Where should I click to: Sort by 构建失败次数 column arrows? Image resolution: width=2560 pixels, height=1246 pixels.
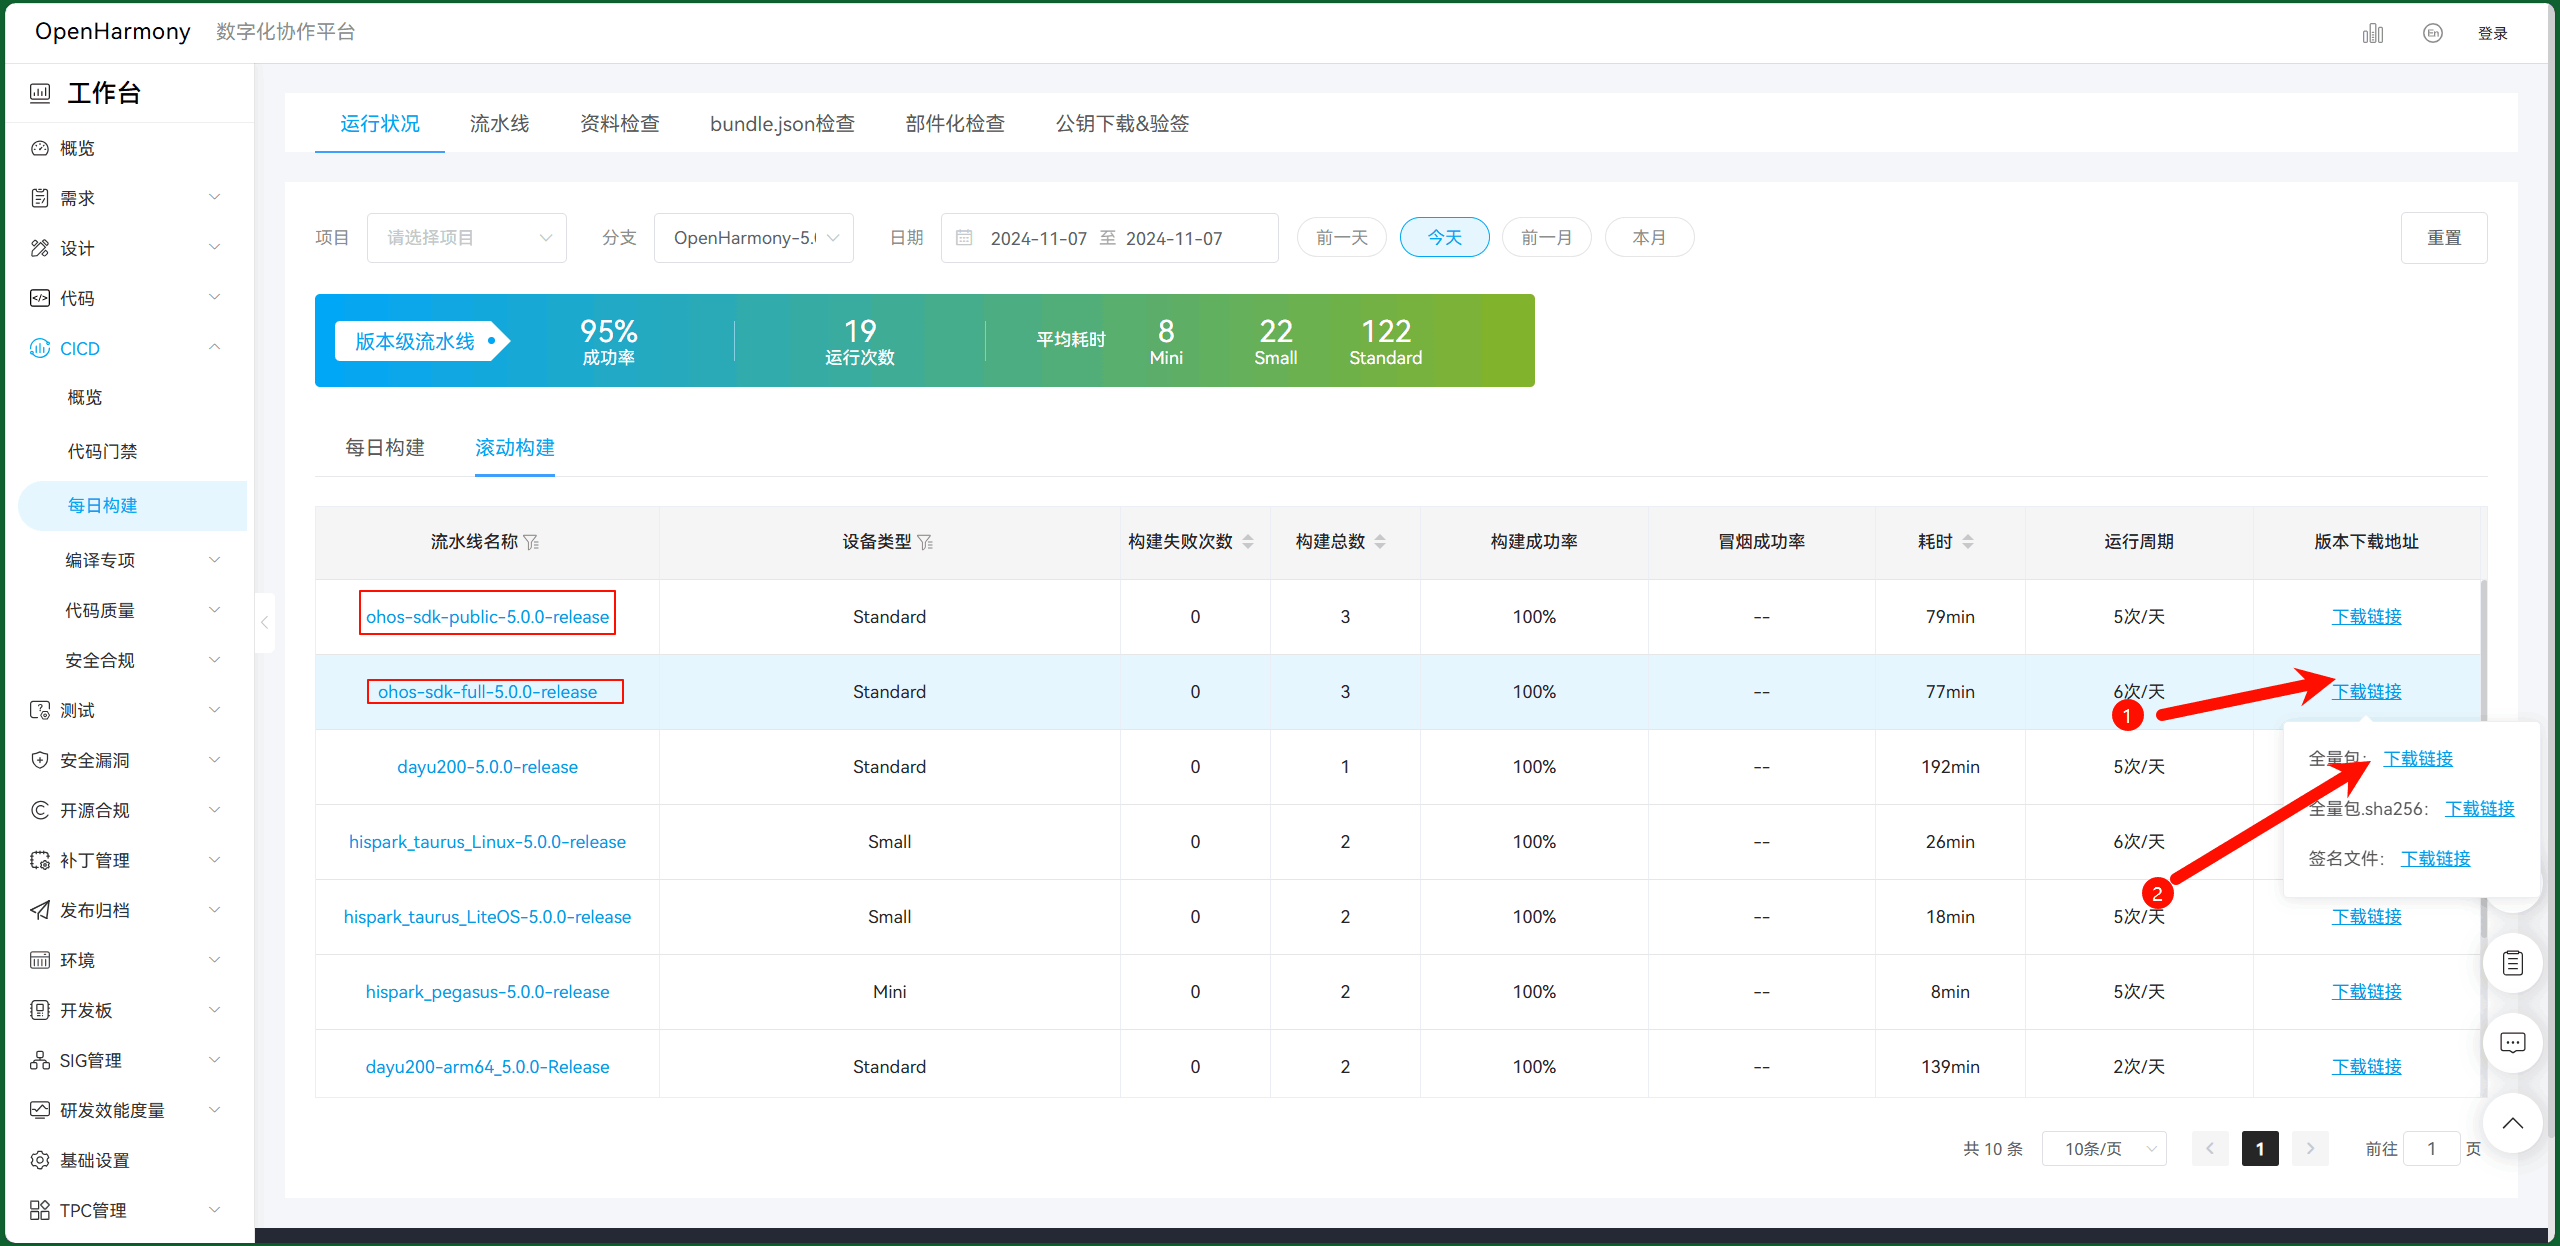click(1248, 542)
